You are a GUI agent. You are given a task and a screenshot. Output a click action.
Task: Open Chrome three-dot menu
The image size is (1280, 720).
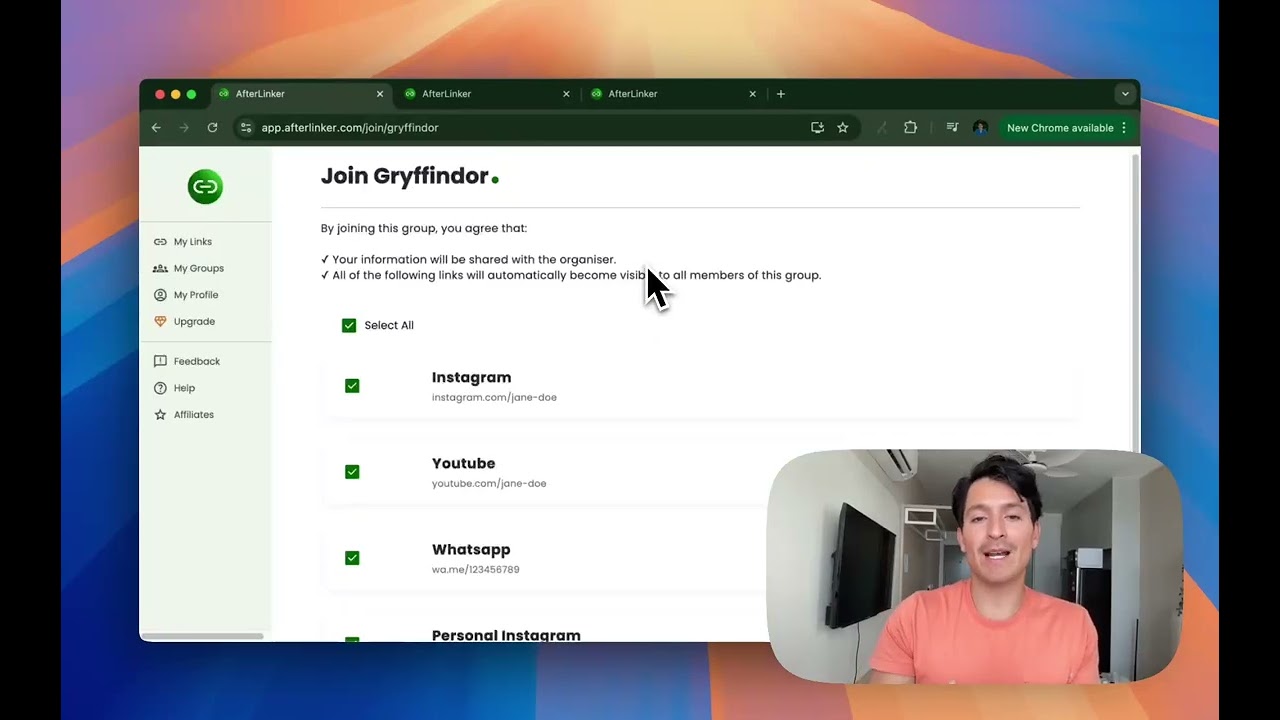coord(1124,128)
